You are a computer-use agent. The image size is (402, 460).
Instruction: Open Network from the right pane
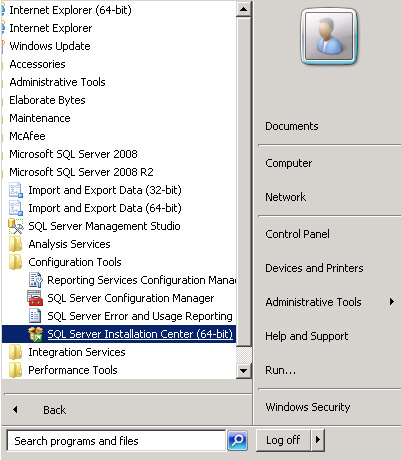coord(285,197)
